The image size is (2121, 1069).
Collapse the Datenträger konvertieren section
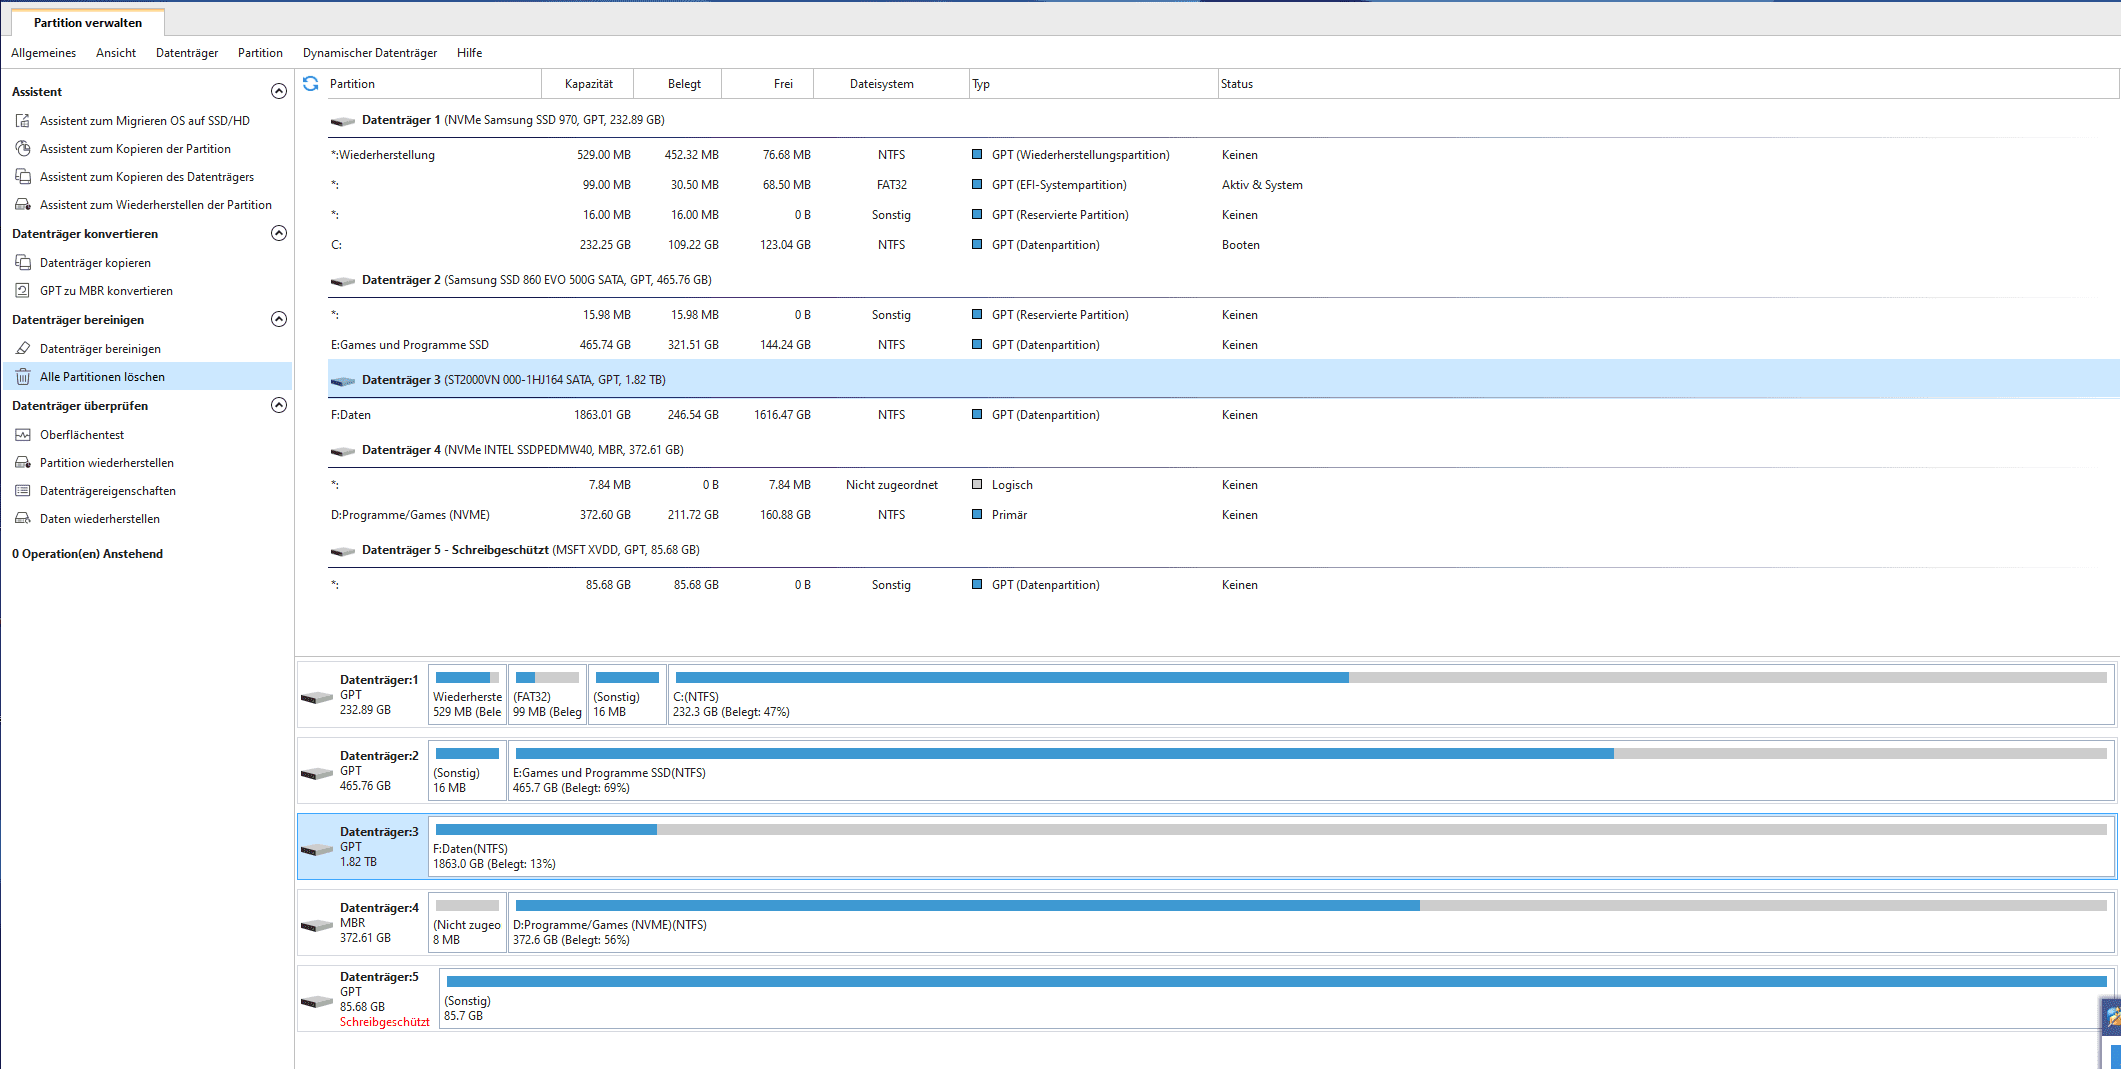[279, 233]
